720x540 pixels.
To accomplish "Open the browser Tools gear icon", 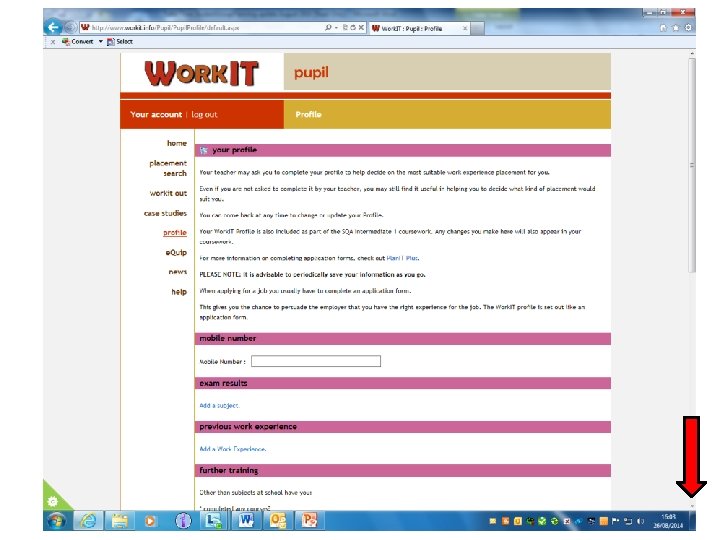I will pos(688,28).
